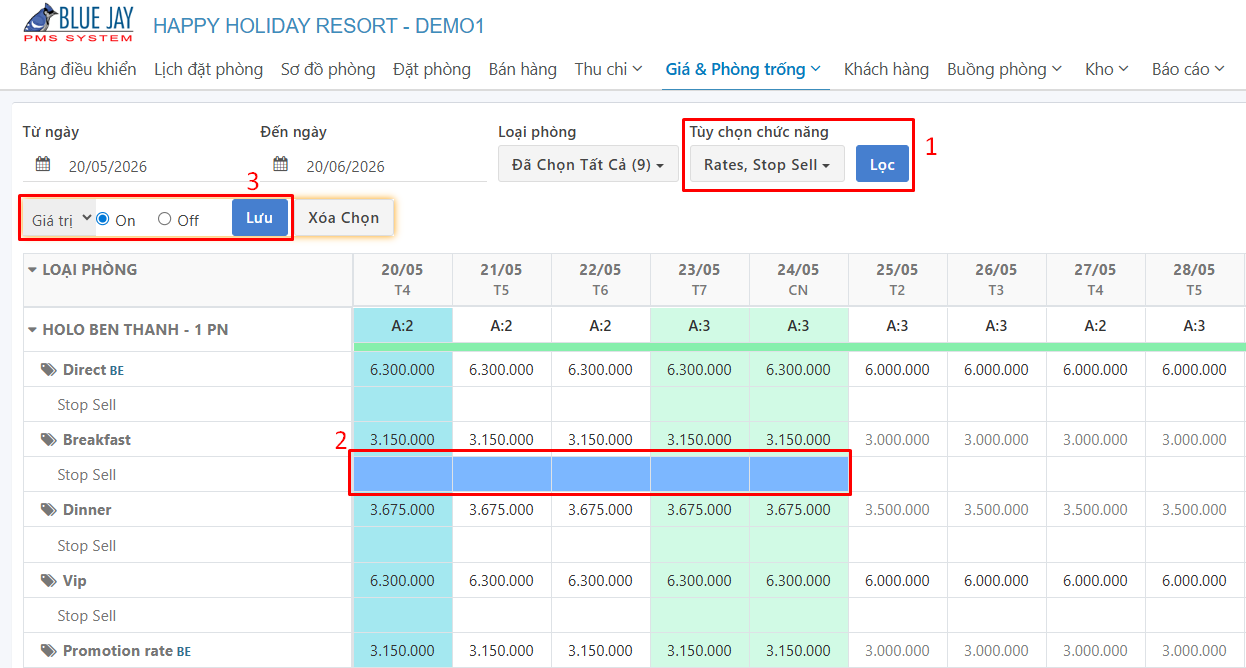Click calendar icon beside Đến ngày
Screen dimensions: 1246x668
point(281,164)
